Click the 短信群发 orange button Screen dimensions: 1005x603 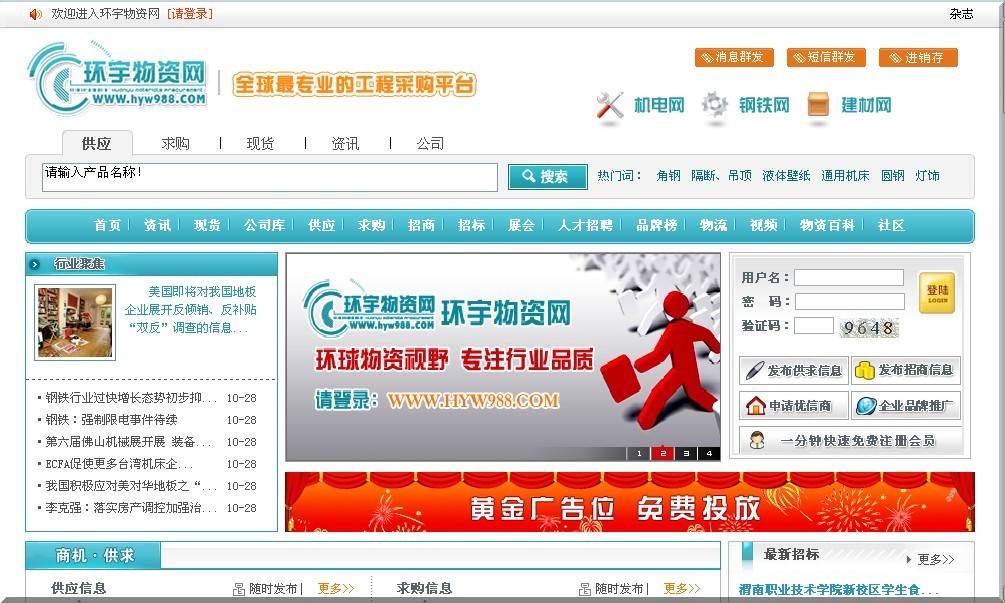coord(826,57)
